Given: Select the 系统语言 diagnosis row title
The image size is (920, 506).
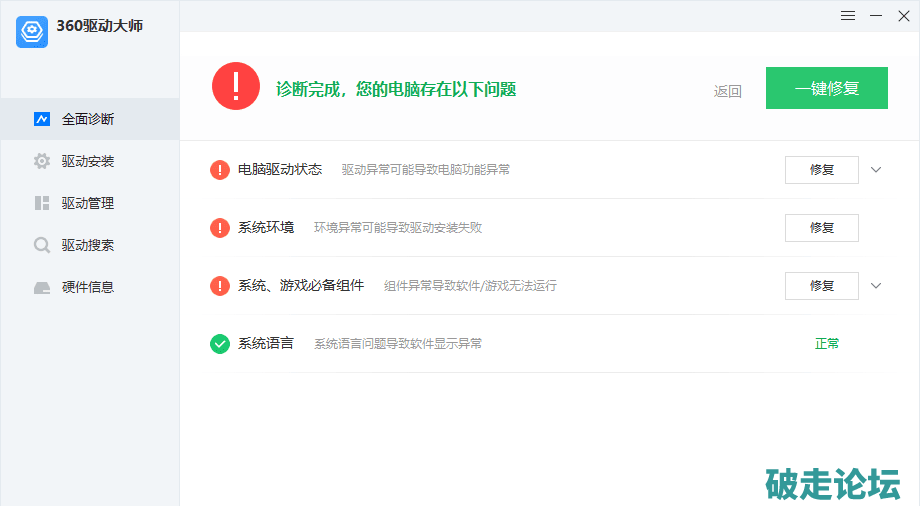Looking at the screenshot, I should tap(266, 344).
